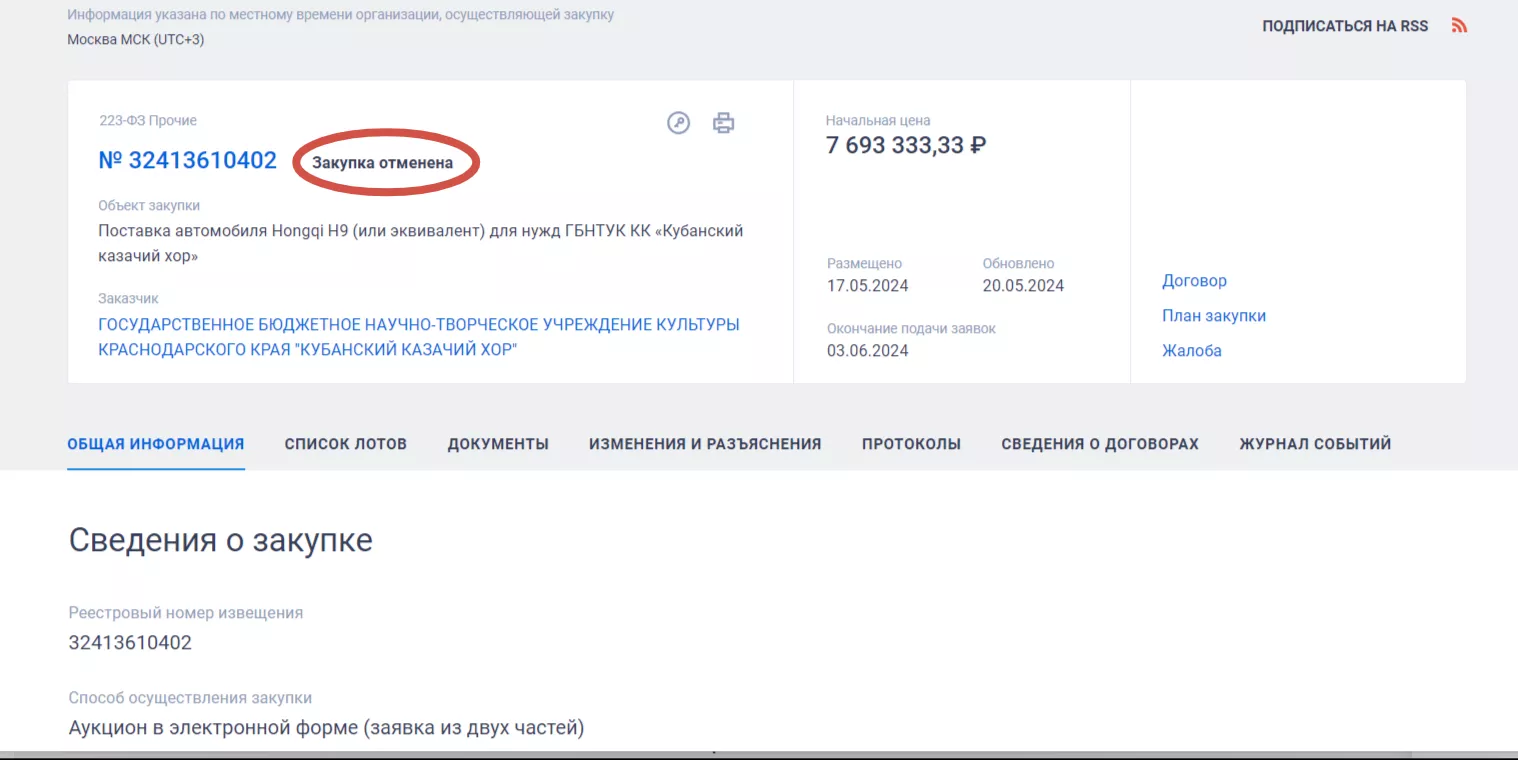Click the round key signature icon
The width and height of the screenshot is (1518, 760).
pyautogui.click(x=678, y=123)
